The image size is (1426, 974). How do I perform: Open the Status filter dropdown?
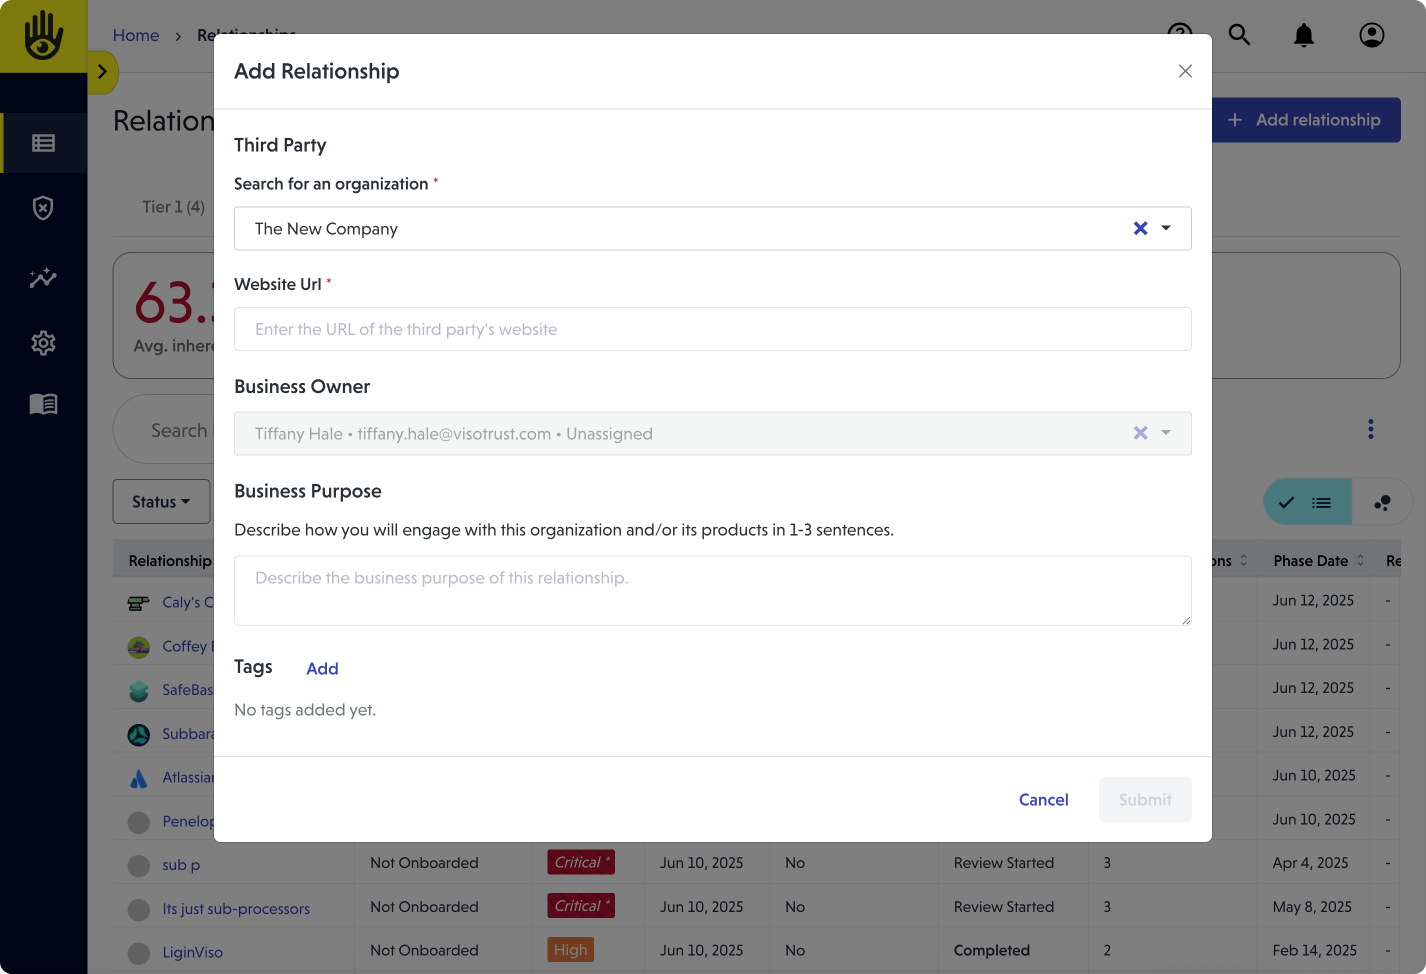(x=161, y=502)
